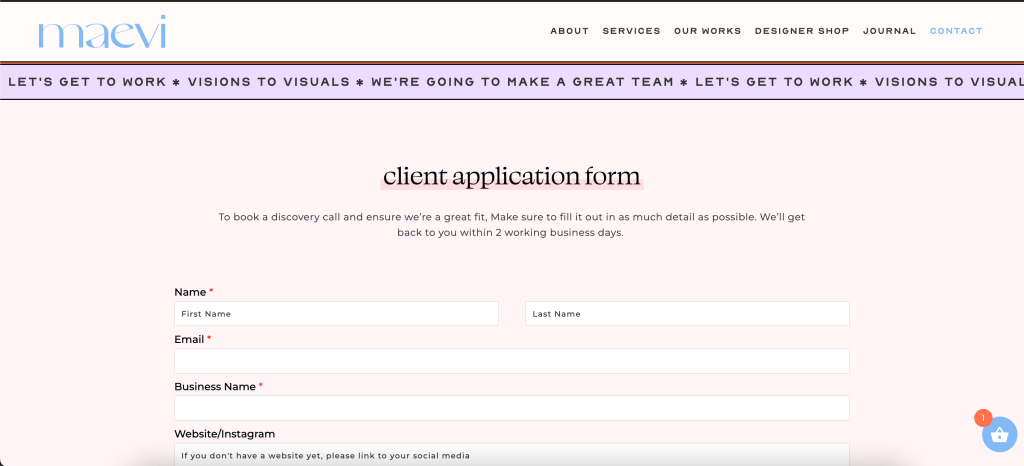Click into the Last Name field
Screen dimensions: 1024x466
point(687,314)
